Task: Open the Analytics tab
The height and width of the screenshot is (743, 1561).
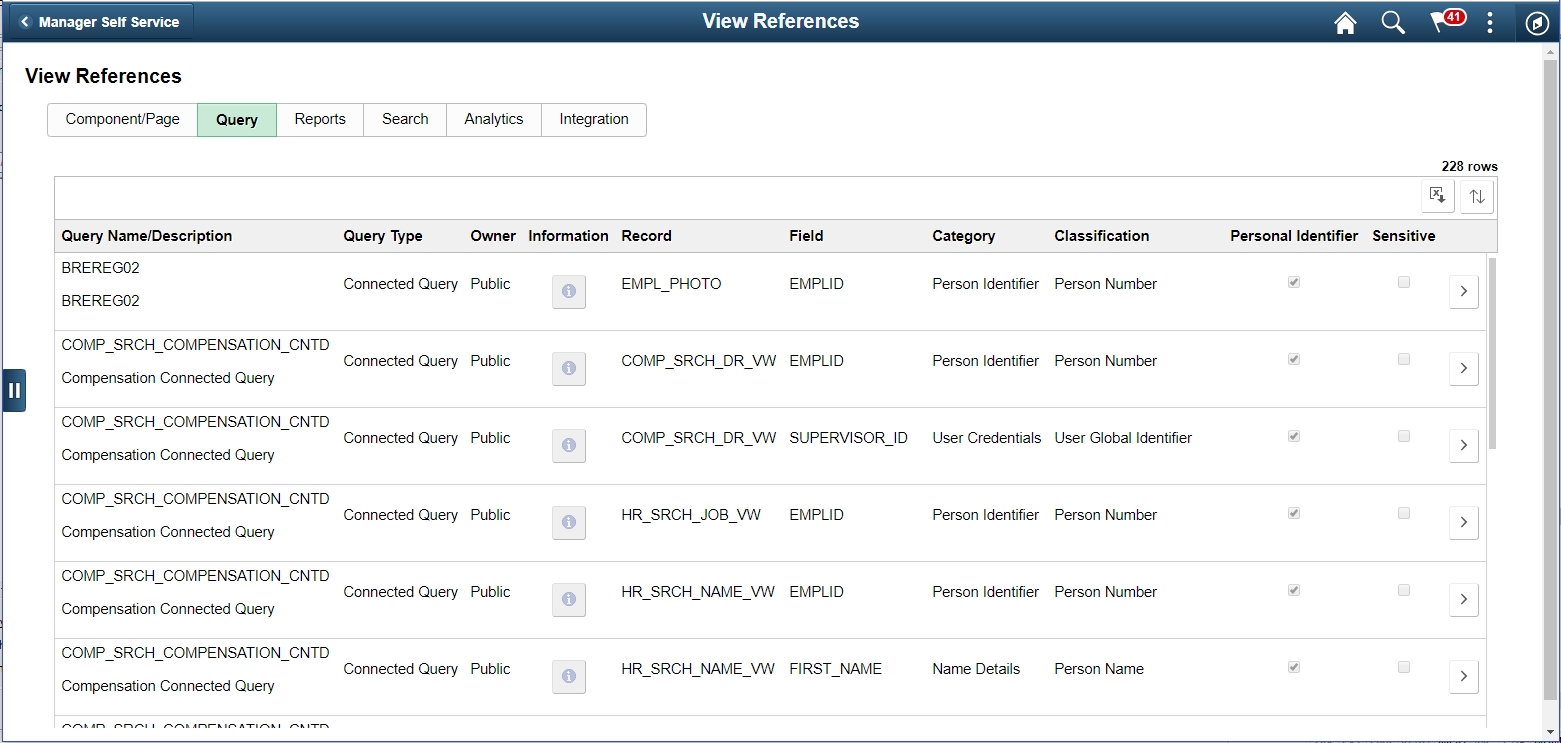Action: pyautogui.click(x=493, y=119)
